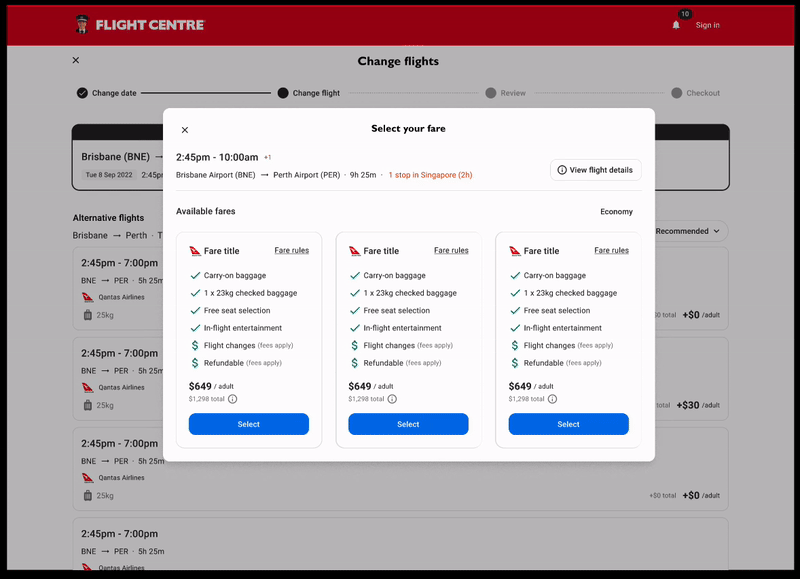The image size is (800, 579).
Task: Open View flight details
Action: (x=595, y=170)
